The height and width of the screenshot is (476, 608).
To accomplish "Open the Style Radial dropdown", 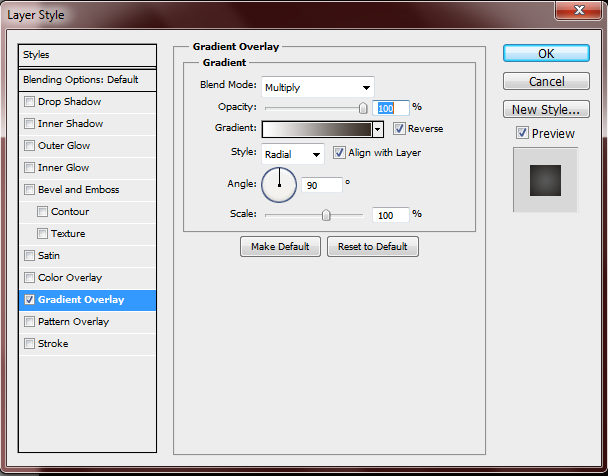I will click(x=293, y=154).
